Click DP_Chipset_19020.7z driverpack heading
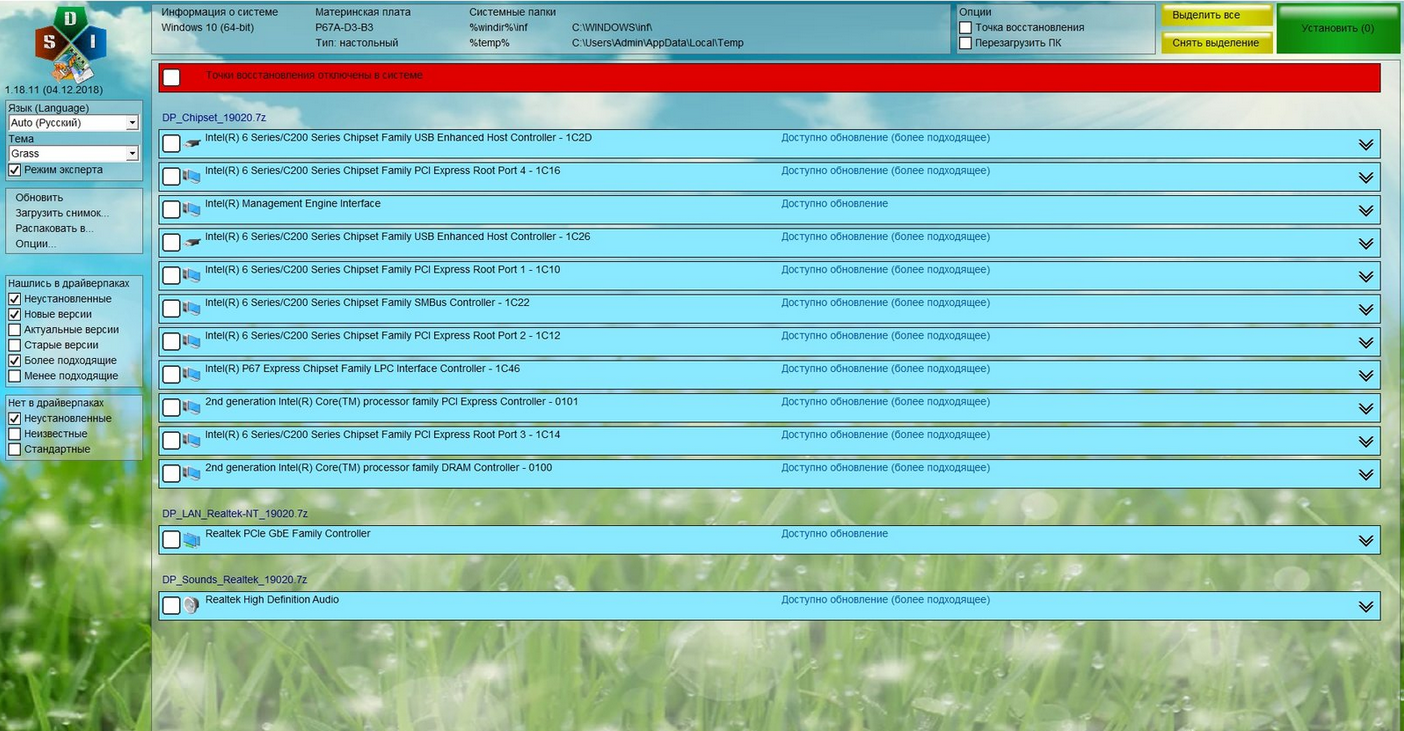This screenshot has height=731, width=1404. click(x=214, y=118)
